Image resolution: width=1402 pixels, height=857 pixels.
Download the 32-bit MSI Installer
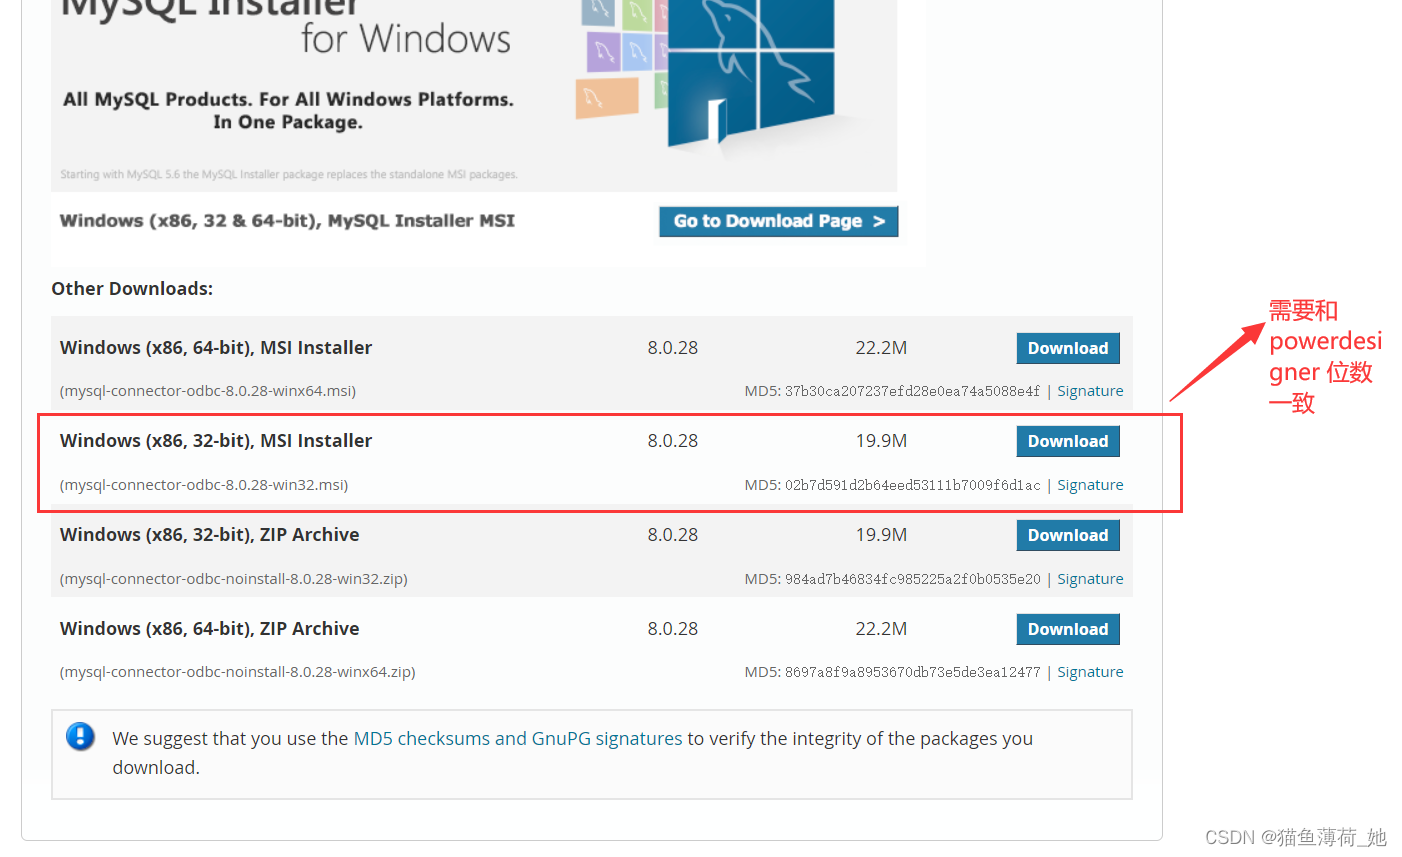pos(1068,441)
